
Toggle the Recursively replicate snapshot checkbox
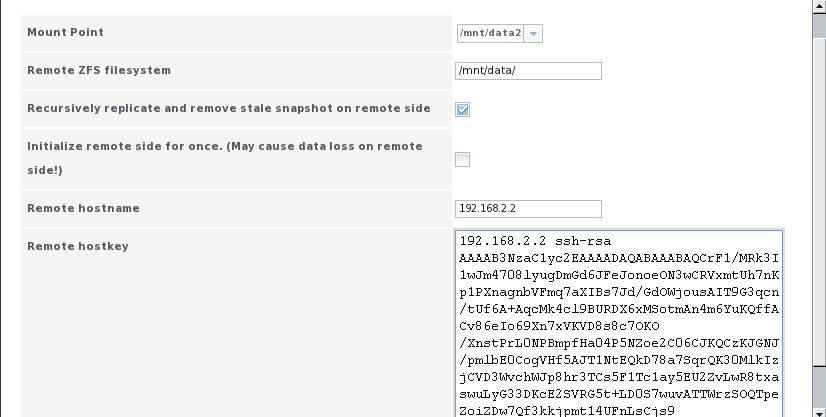coord(463,109)
